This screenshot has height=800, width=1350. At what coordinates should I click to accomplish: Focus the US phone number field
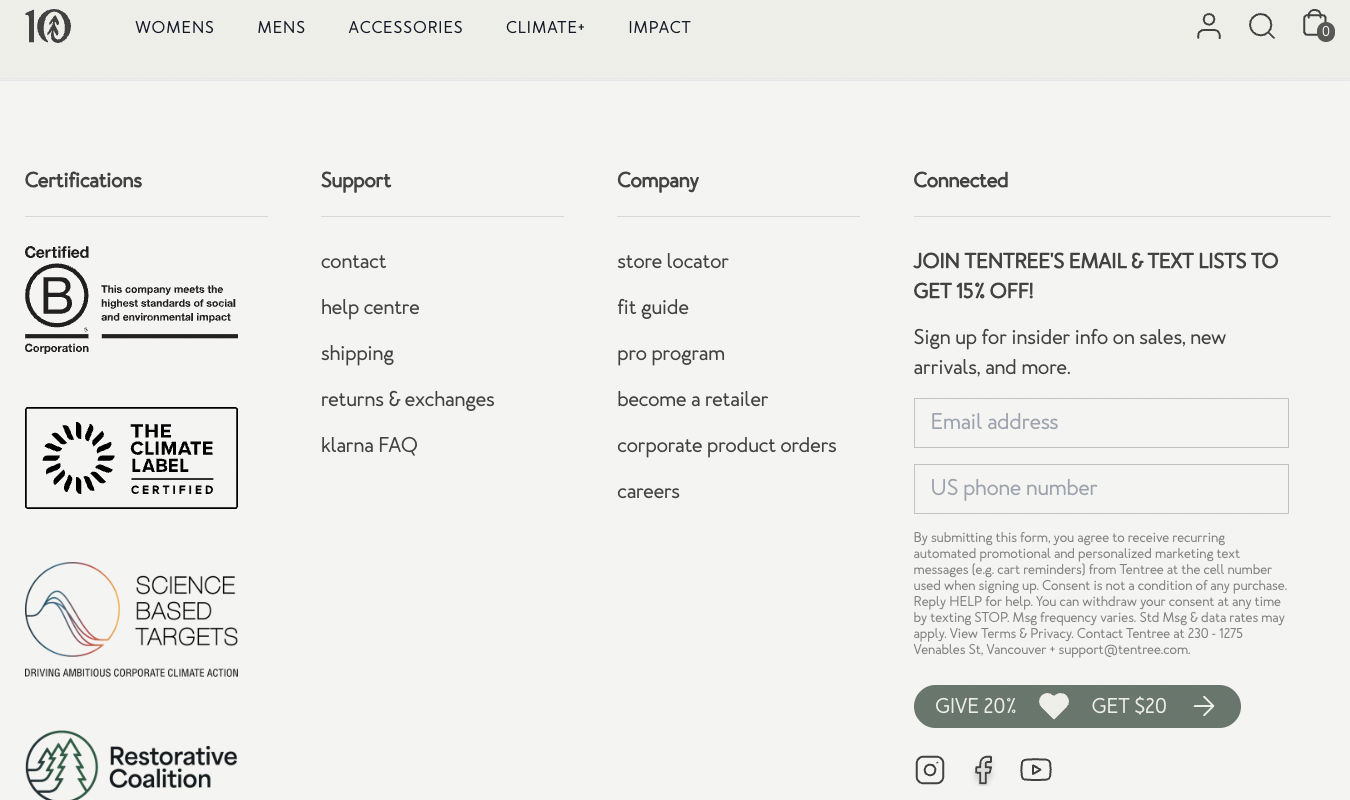1101,489
